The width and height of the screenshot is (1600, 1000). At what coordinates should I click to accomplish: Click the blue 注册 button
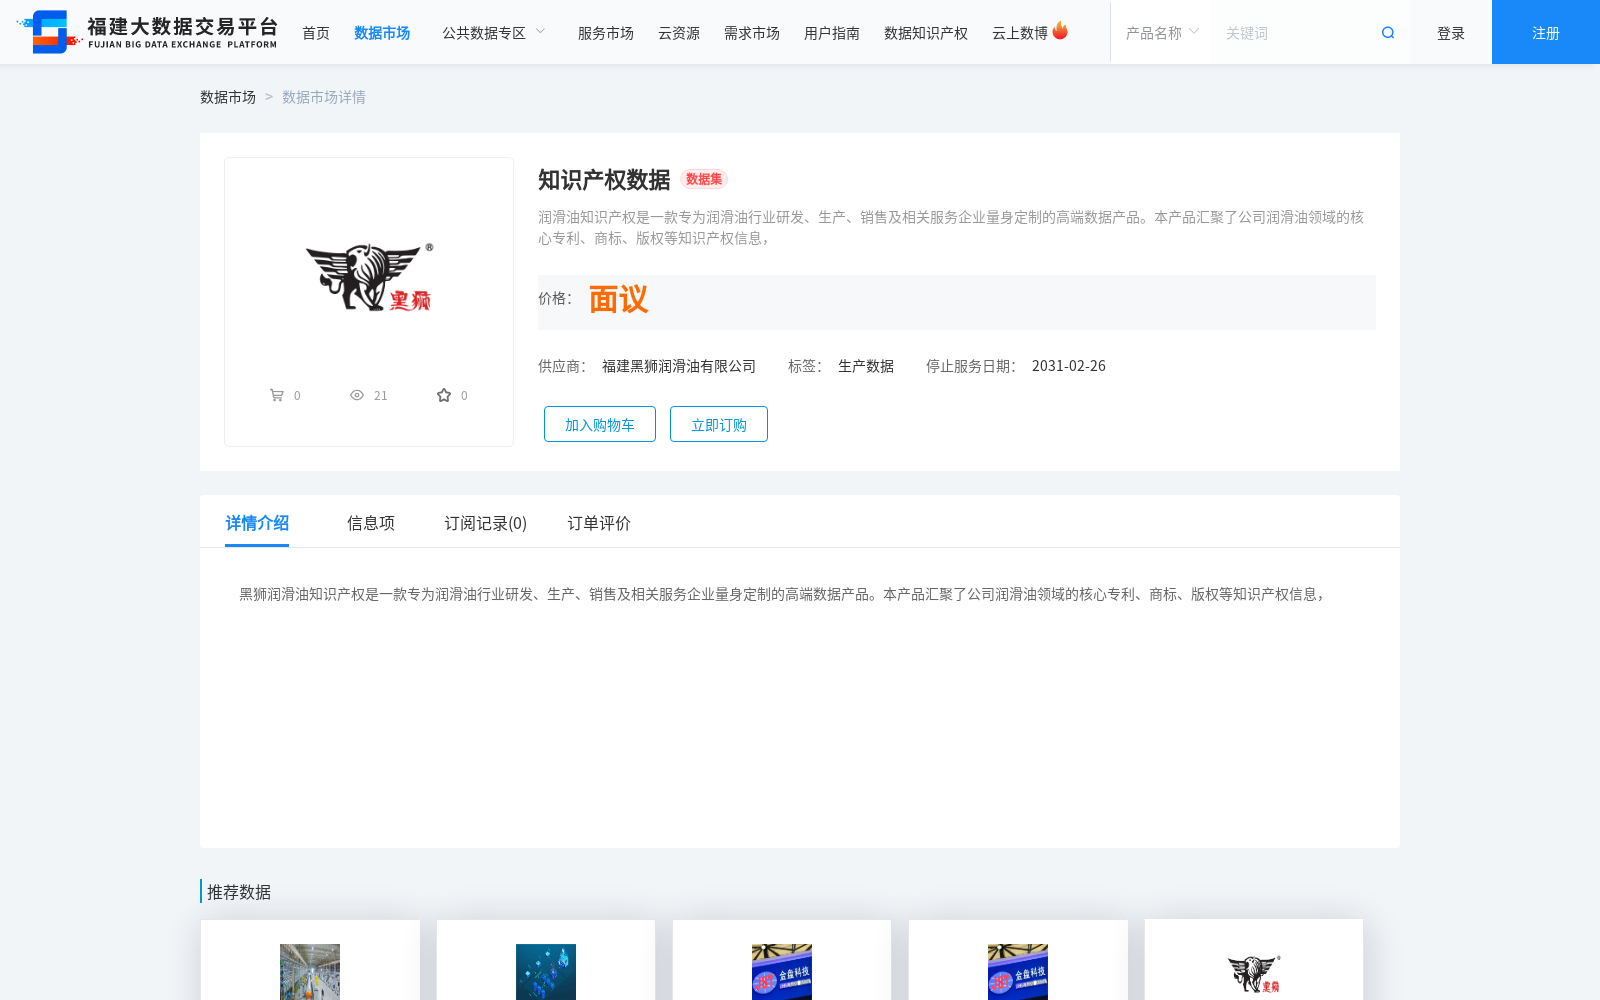click(1546, 32)
